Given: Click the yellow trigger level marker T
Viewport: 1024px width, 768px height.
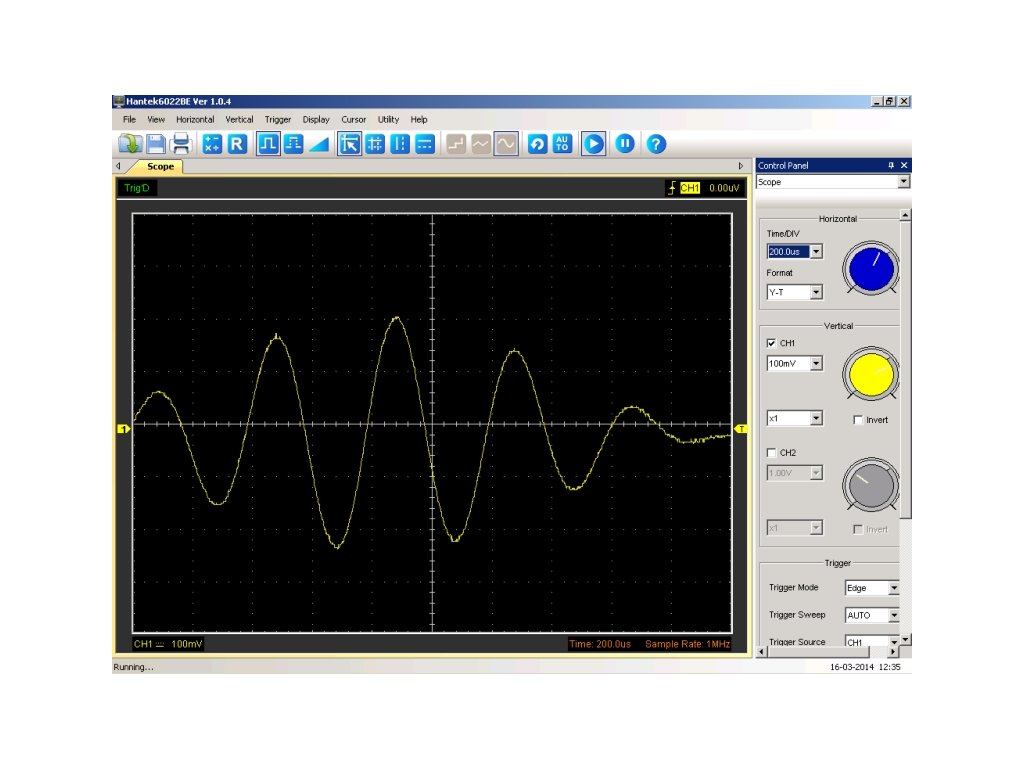Looking at the screenshot, I should click(741, 429).
